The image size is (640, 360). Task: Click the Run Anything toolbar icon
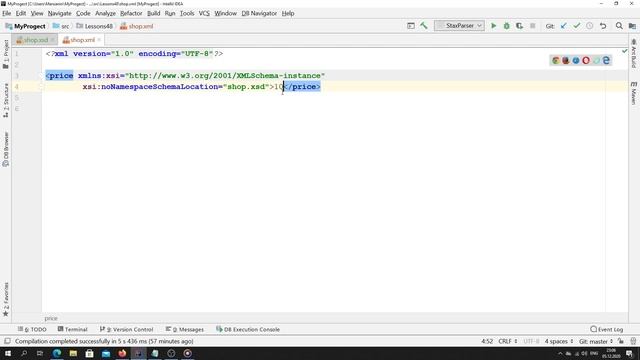(x=411, y=26)
